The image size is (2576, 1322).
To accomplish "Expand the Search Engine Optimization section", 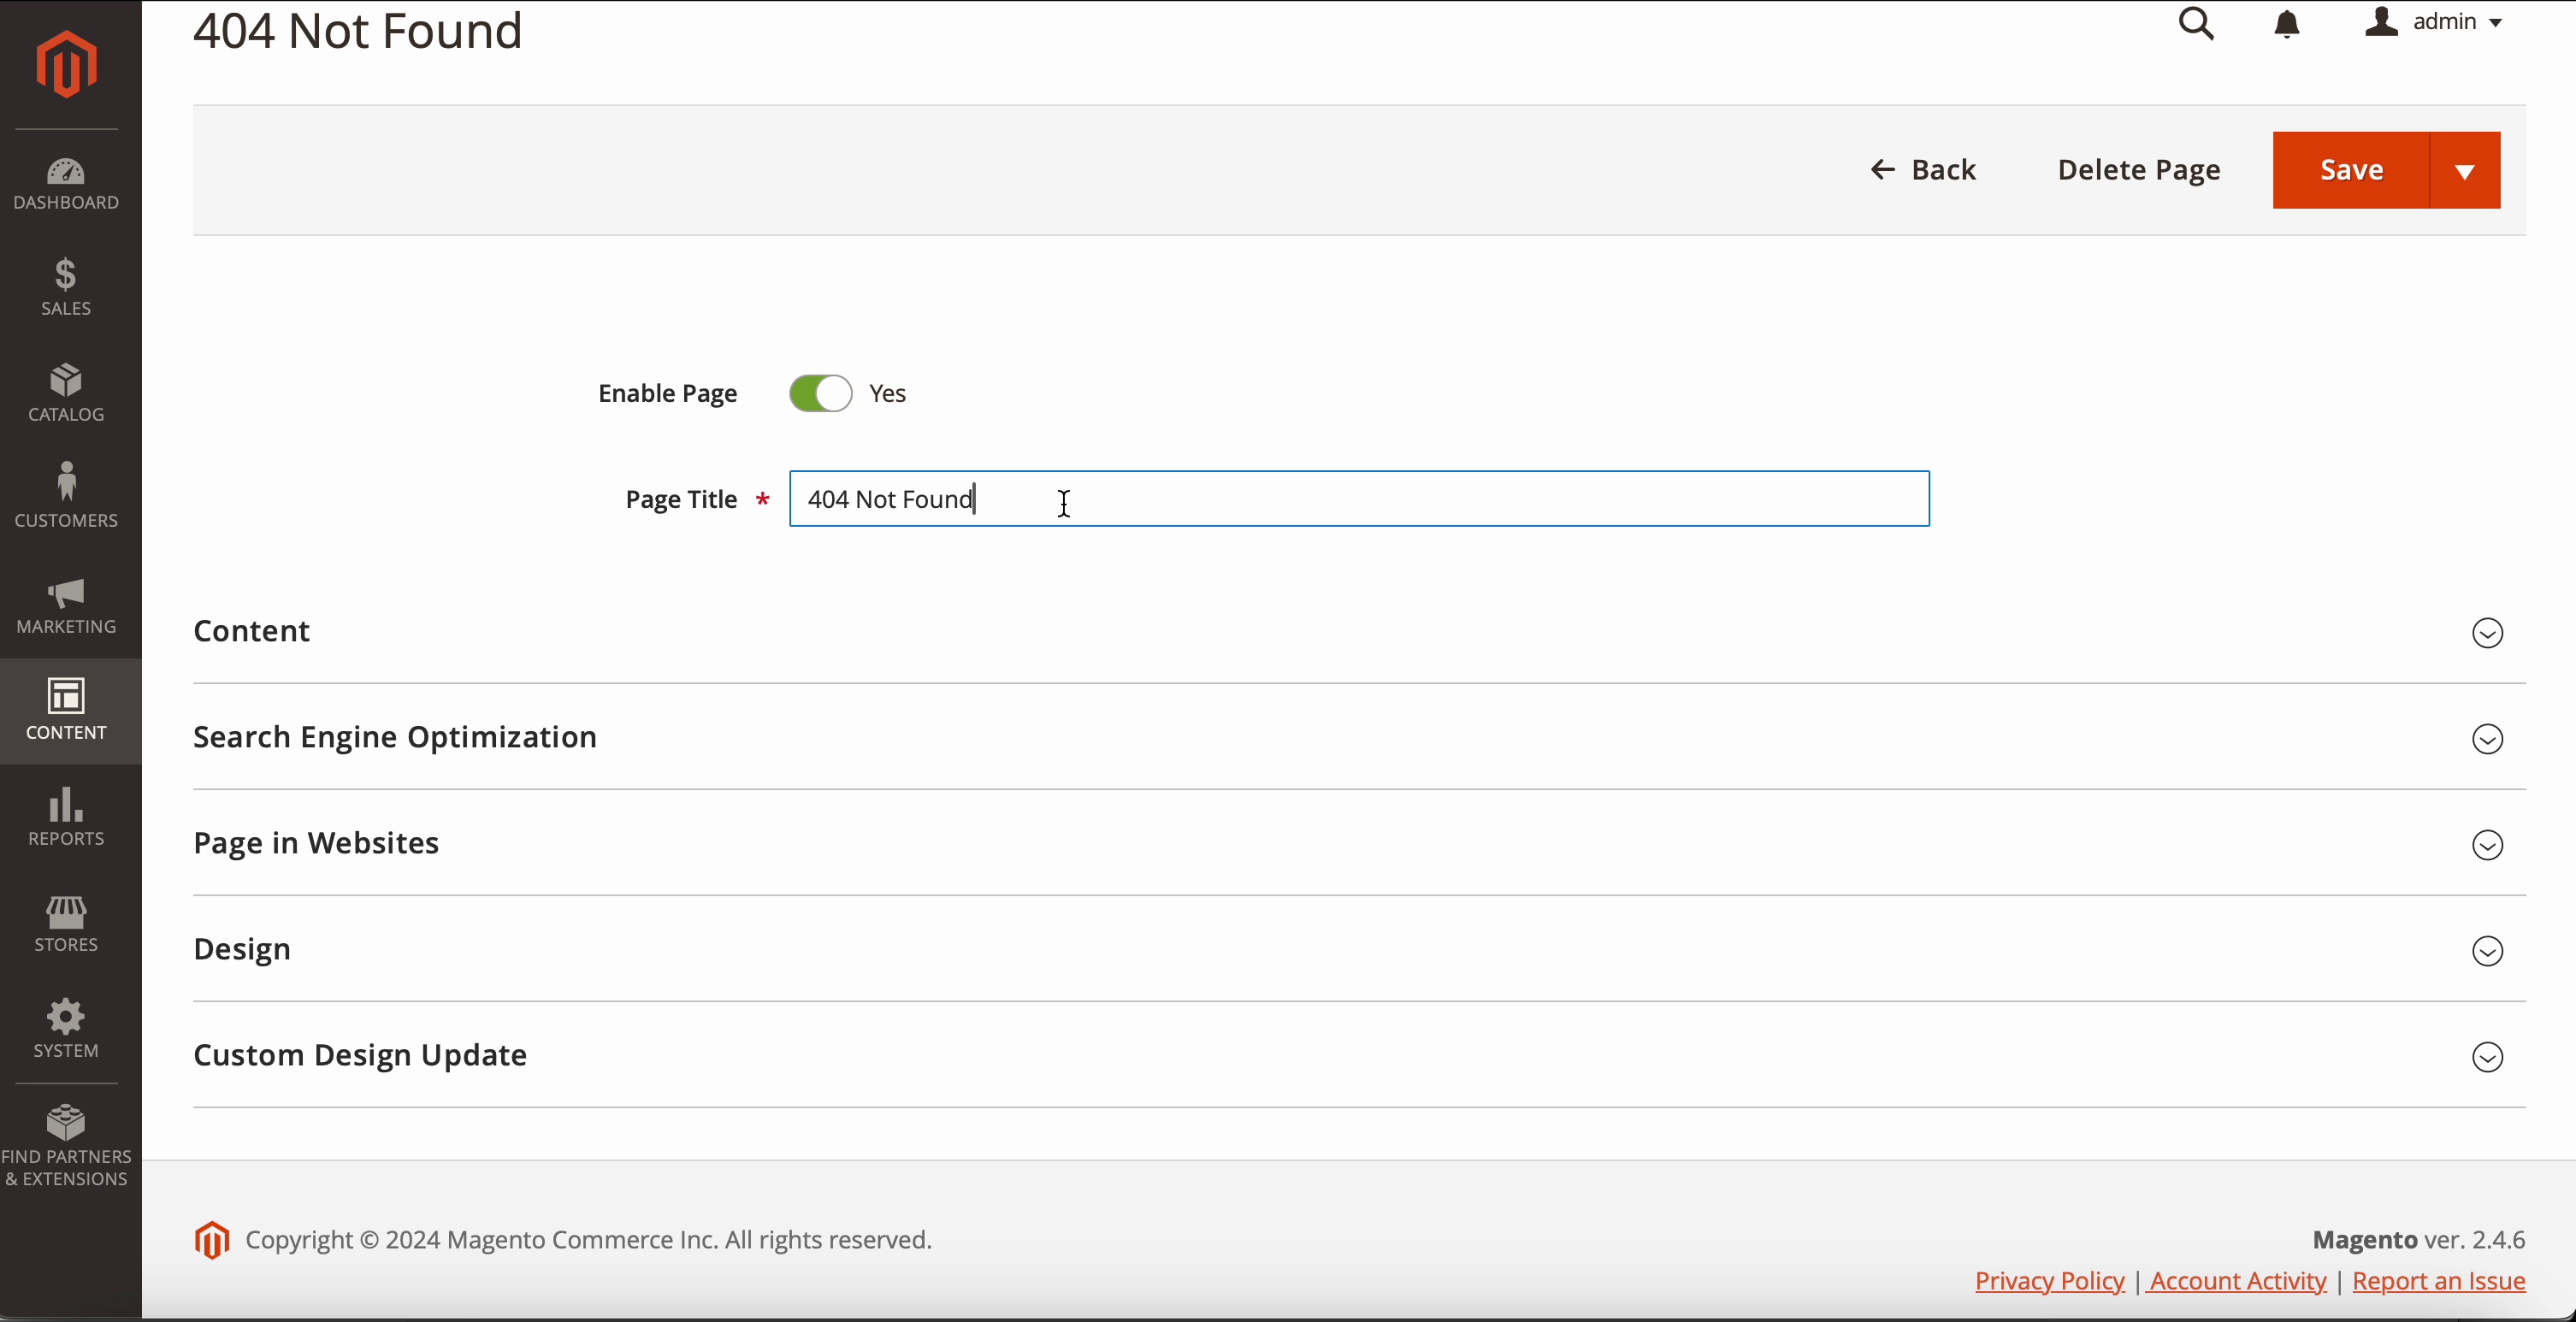I will point(2487,739).
